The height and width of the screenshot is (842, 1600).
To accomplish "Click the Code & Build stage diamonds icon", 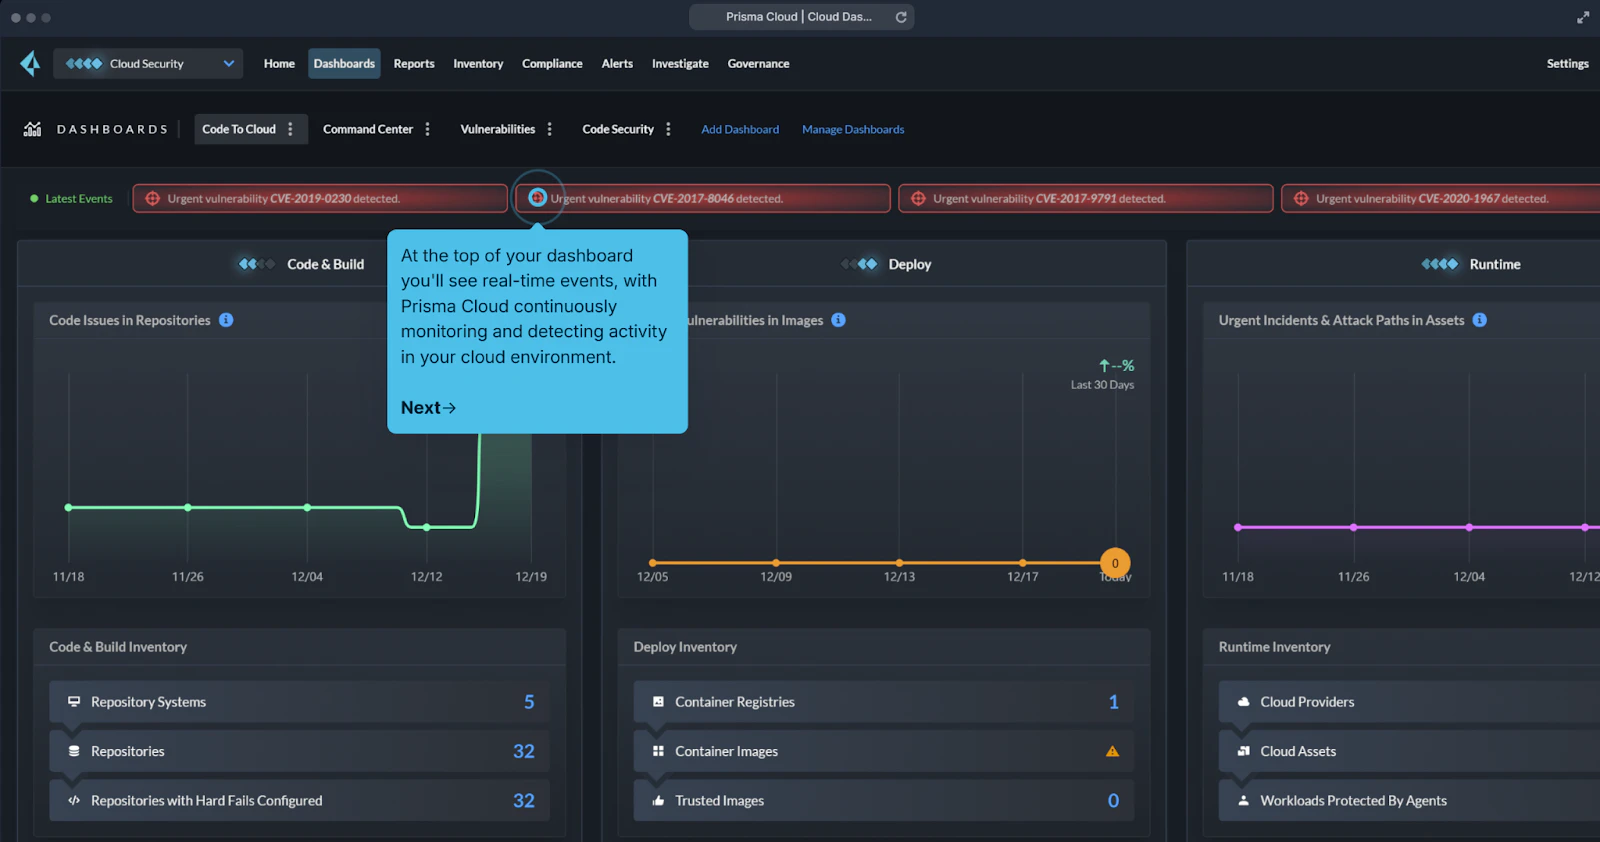I will (256, 264).
